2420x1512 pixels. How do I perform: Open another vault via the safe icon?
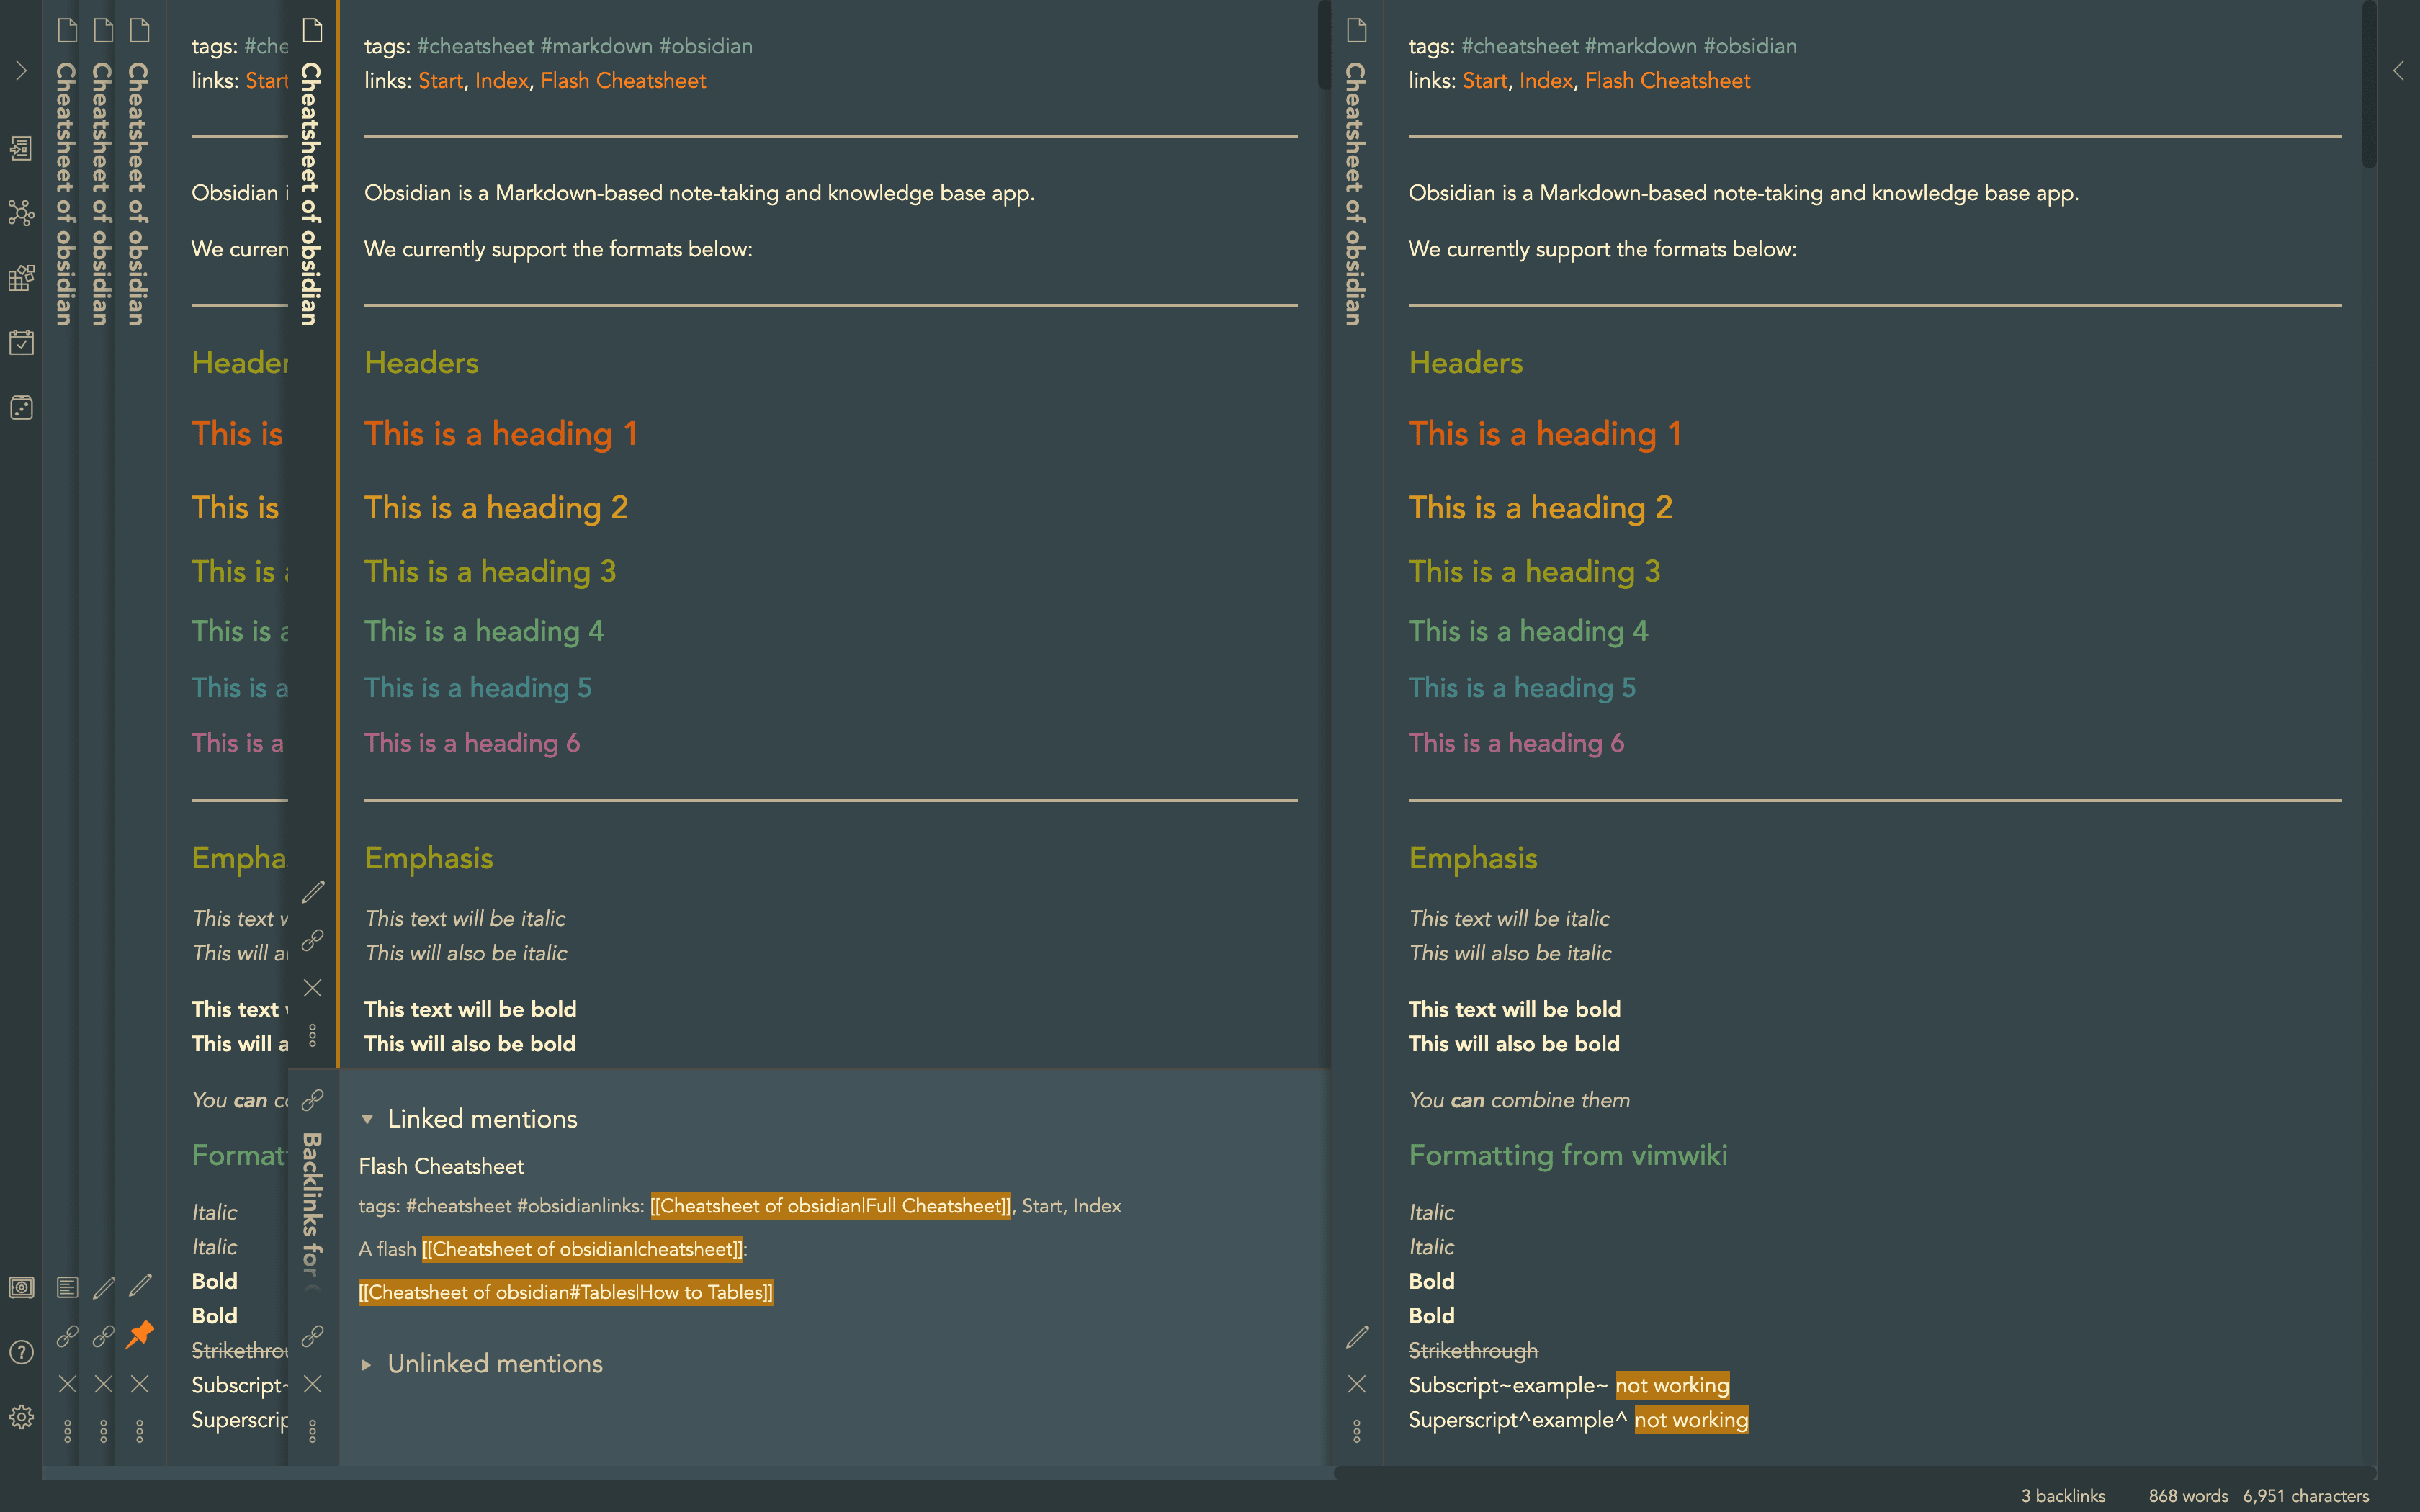21,1287
